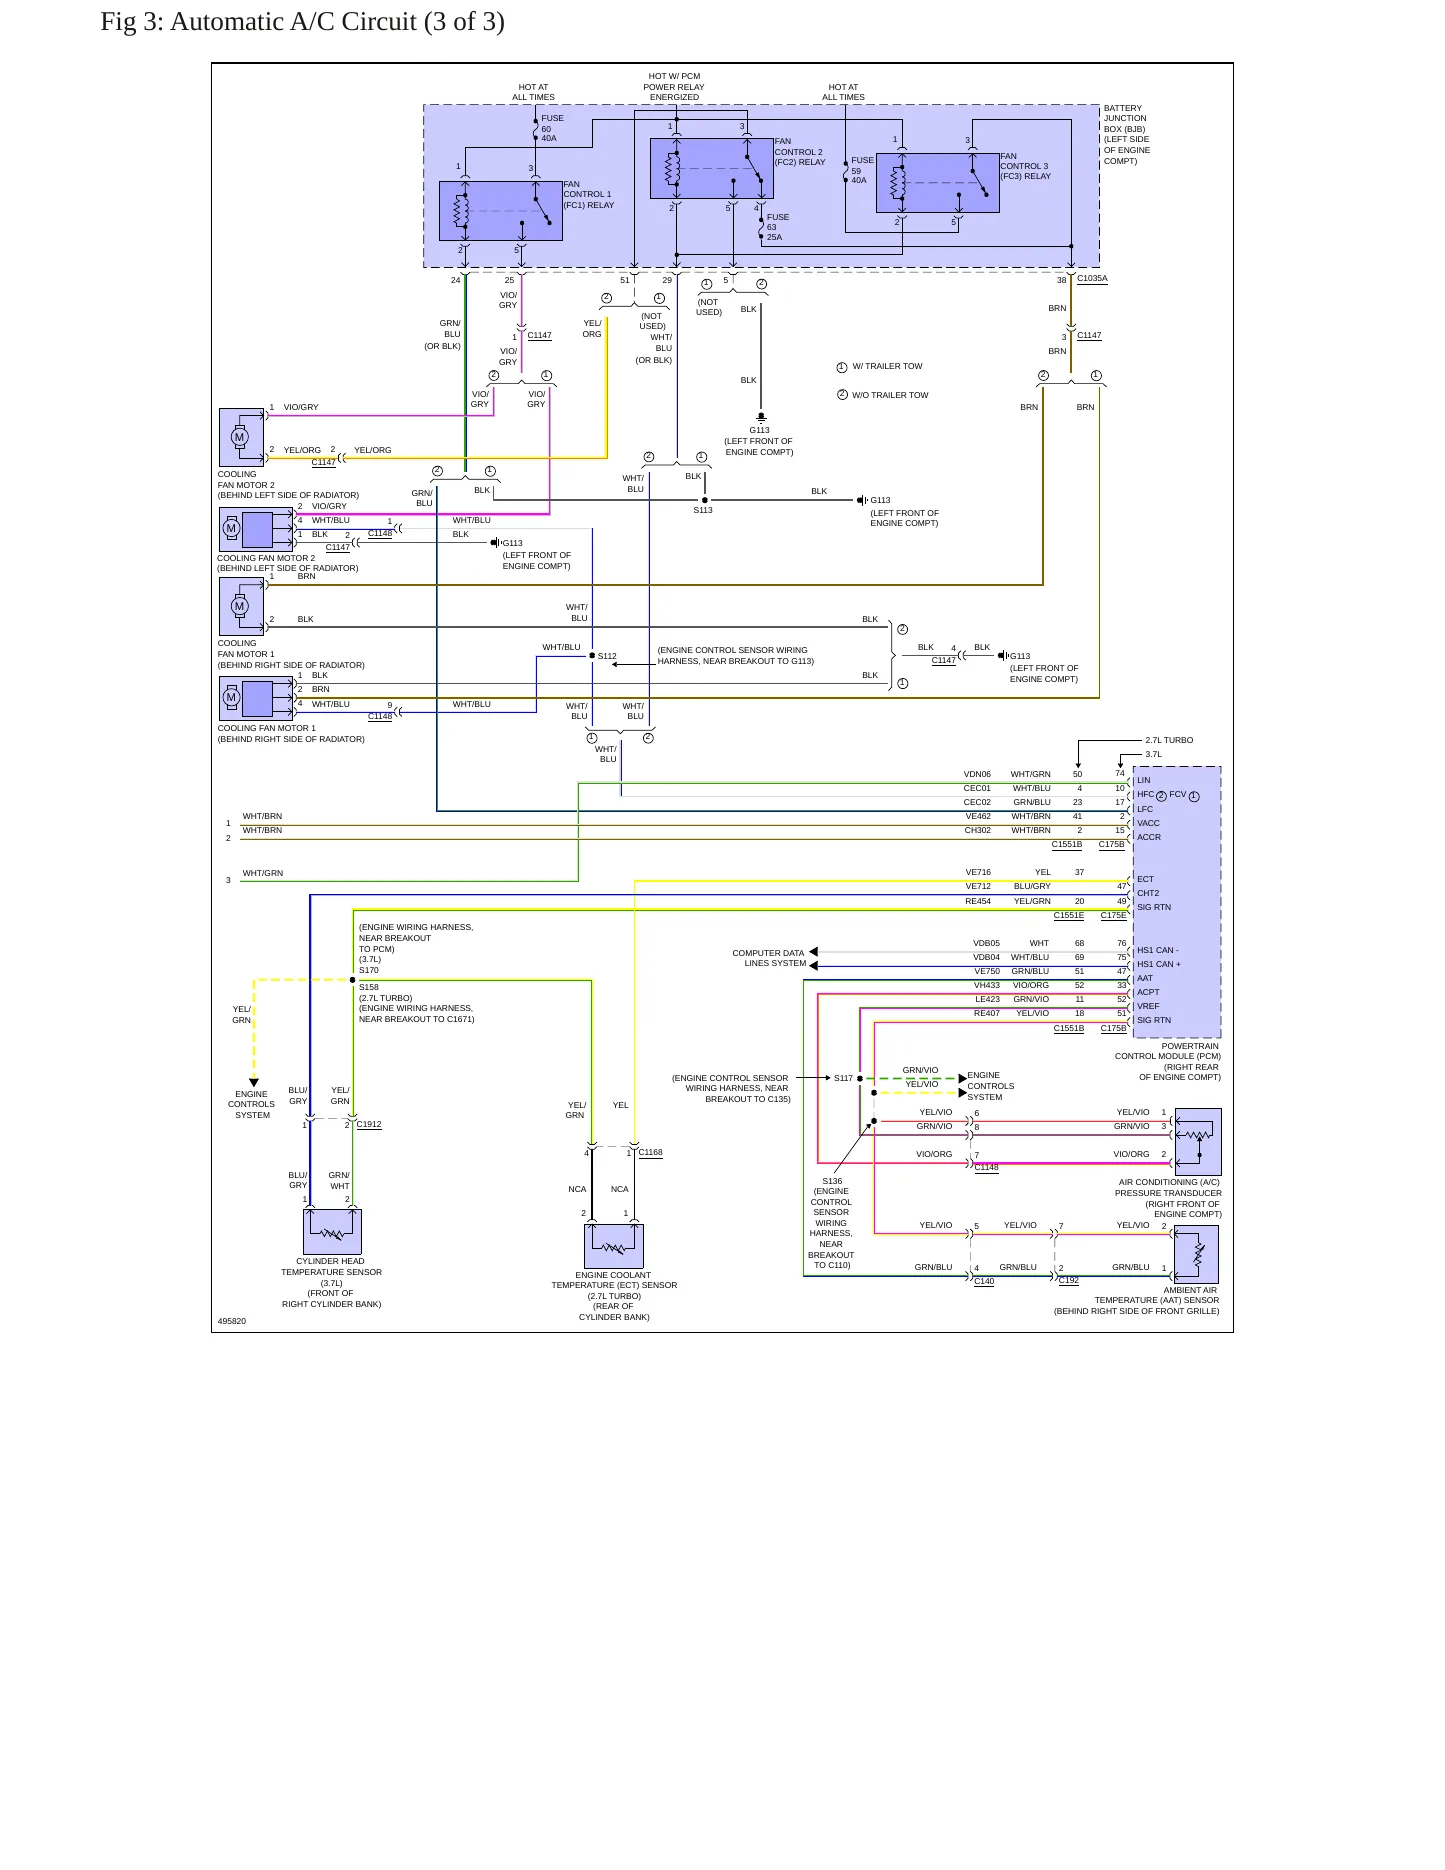Select the A/C pressure transducer symbol

pyautogui.click(x=1198, y=1141)
